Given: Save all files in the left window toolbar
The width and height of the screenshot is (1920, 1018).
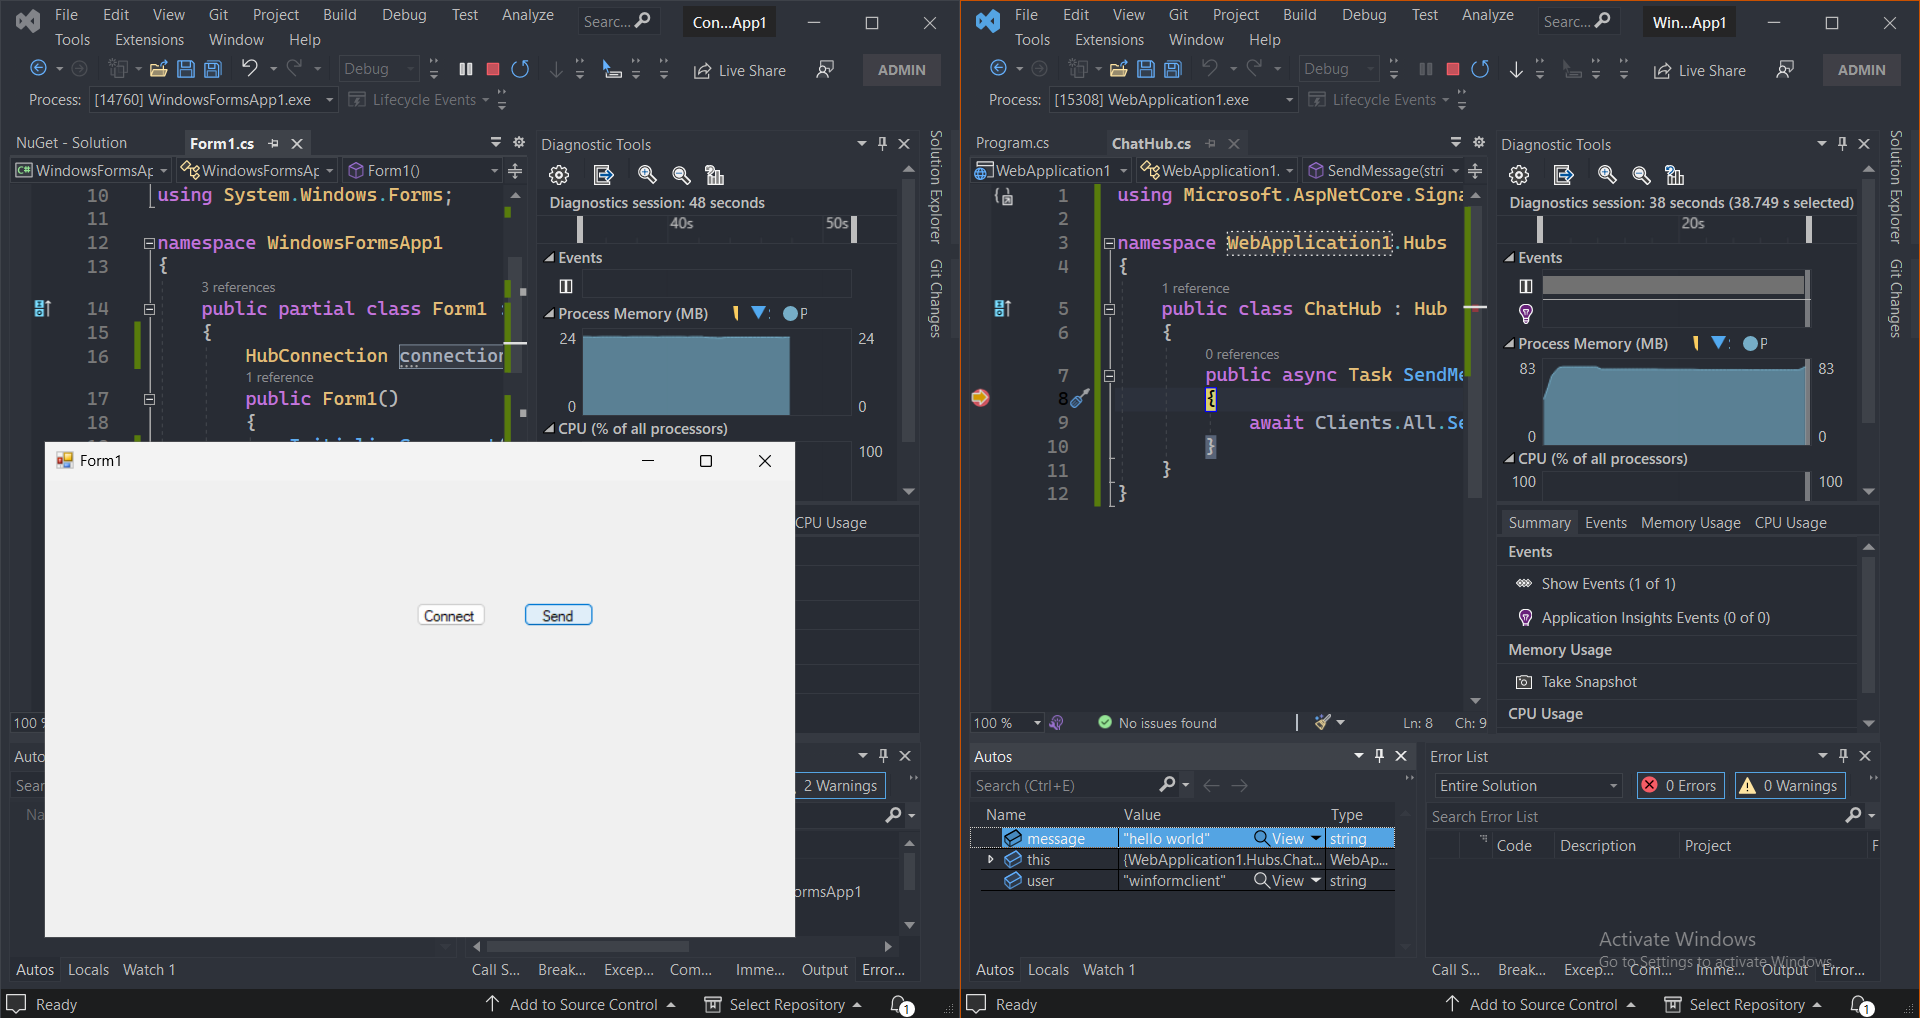Looking at the screenshot, I should (213, 69).
